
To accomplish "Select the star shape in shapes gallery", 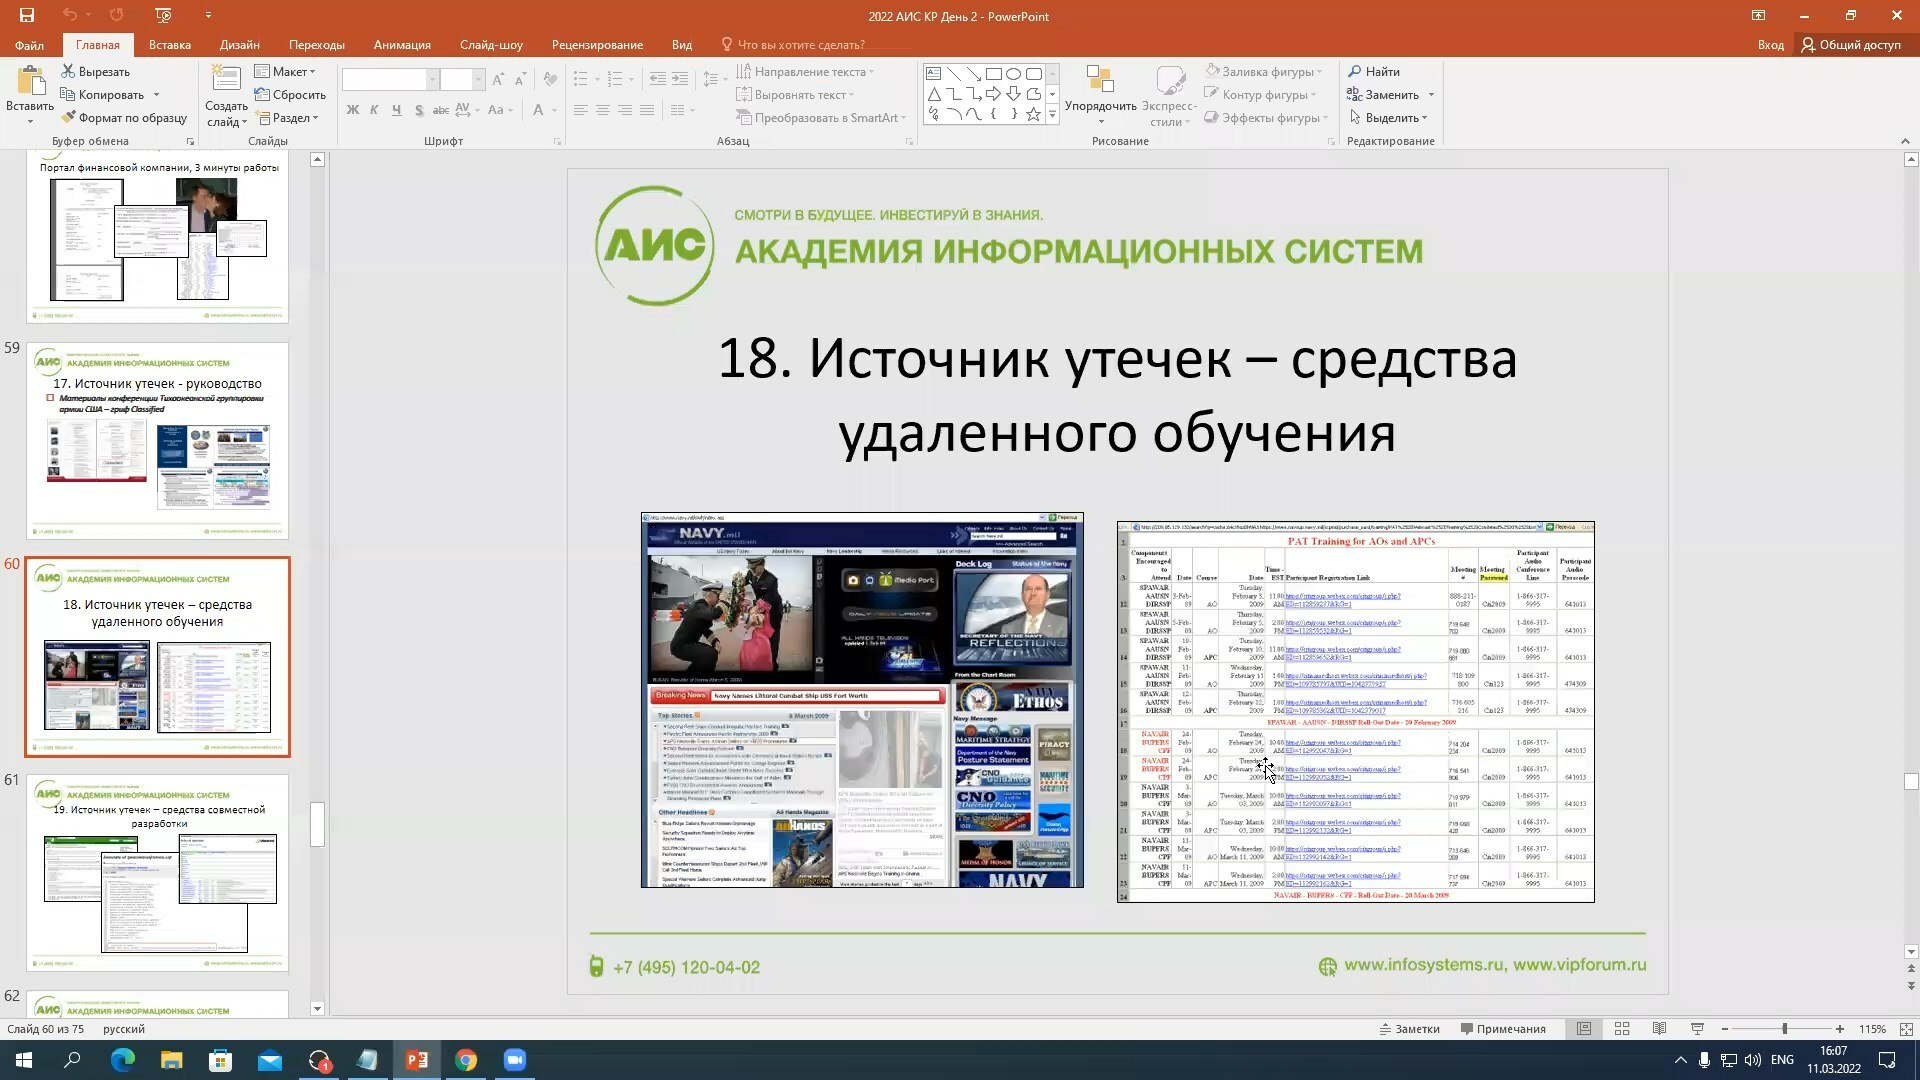I will click(1033, 115).
